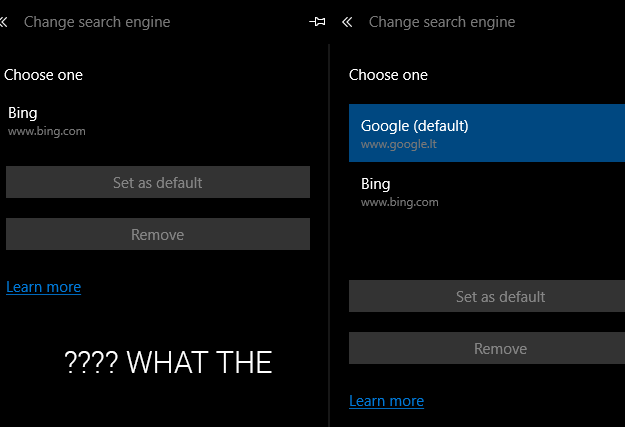
Task: Click the www.bing.com URL in the right panel
Action: [x=399, y=202]
